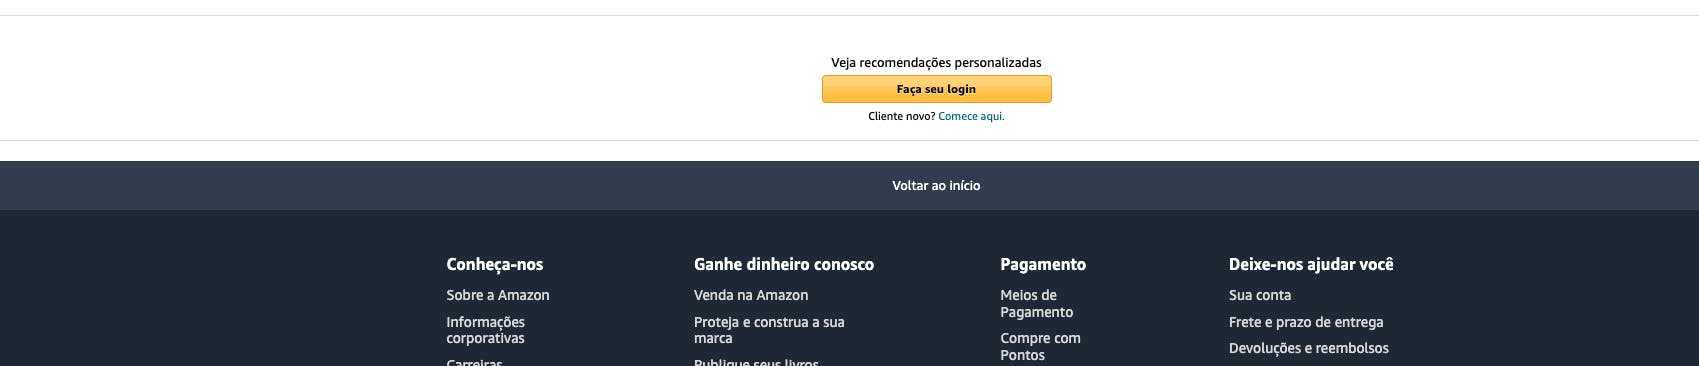1699x366 pixels.
Task: Click the Faça seu login button
Action: coord(936,89)
